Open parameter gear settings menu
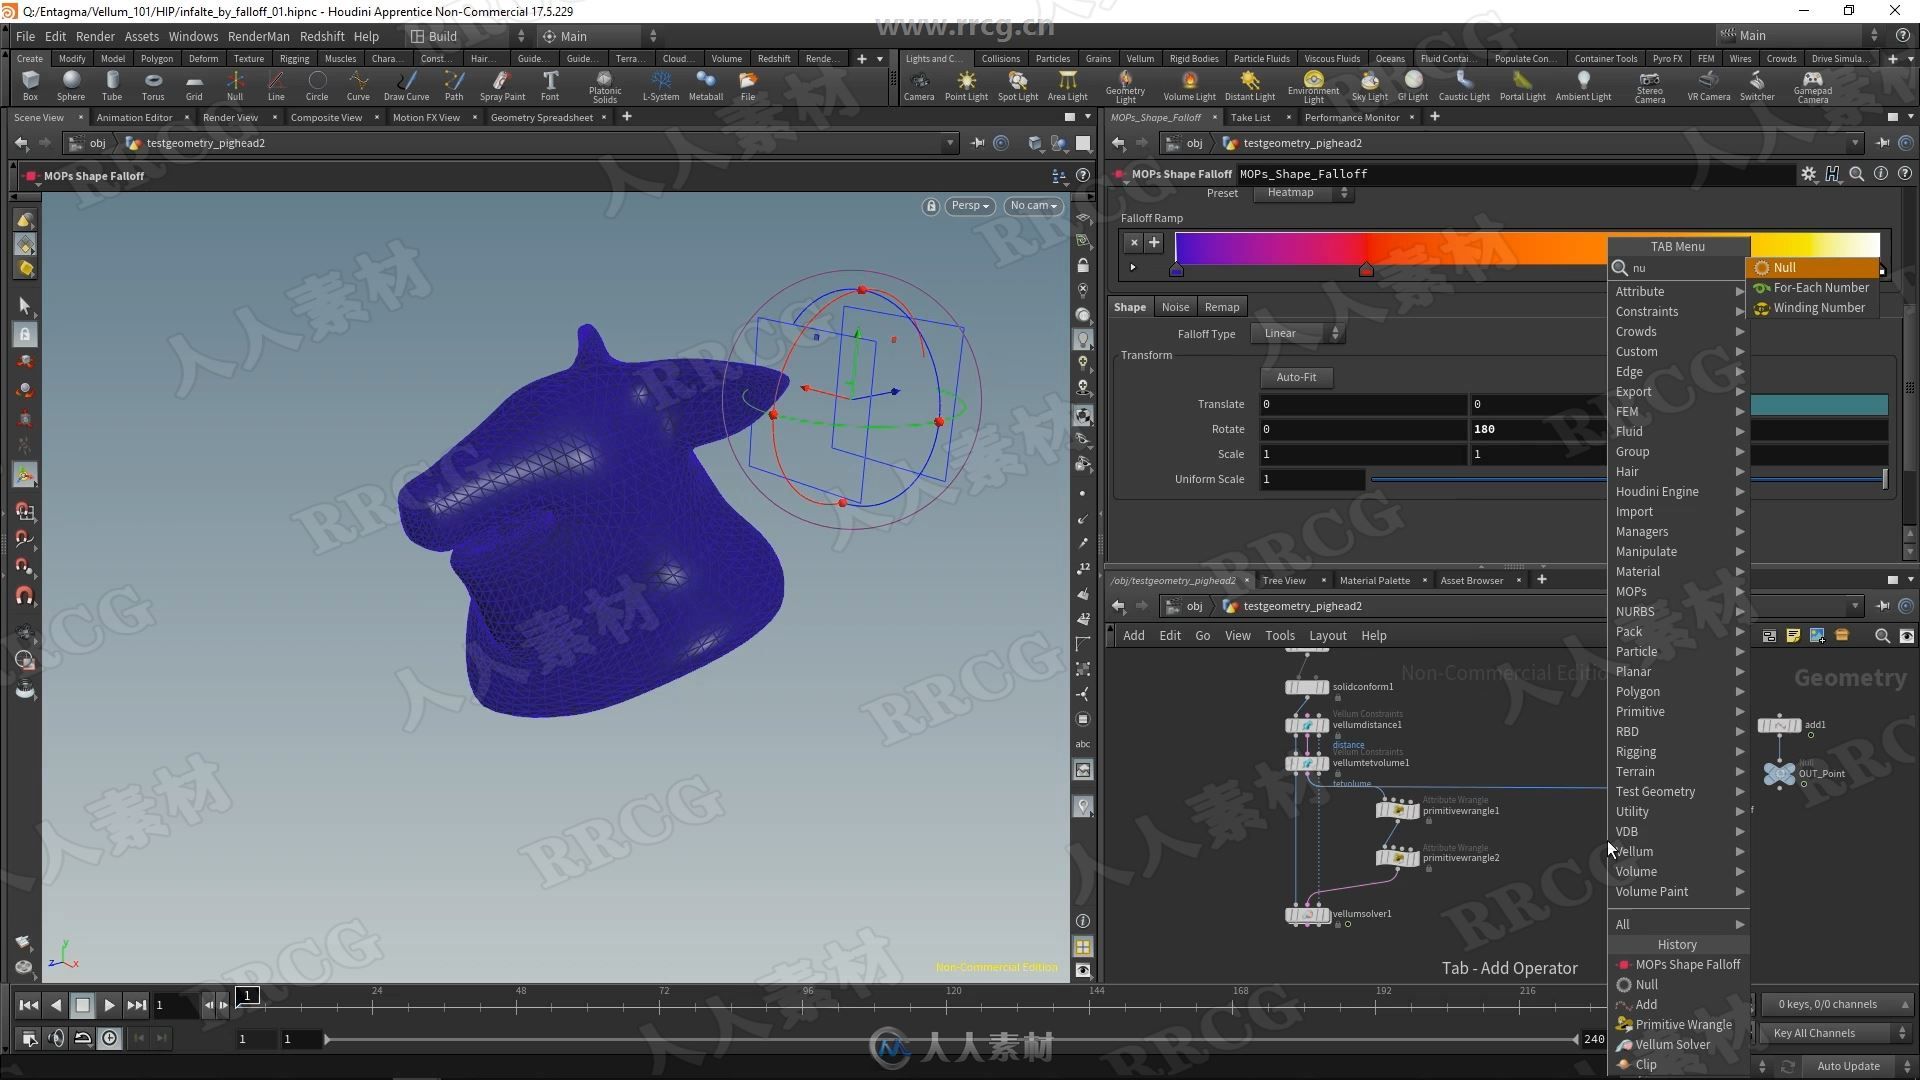The height and width of the screenshot is (1080, 1920). (1808, 174)
